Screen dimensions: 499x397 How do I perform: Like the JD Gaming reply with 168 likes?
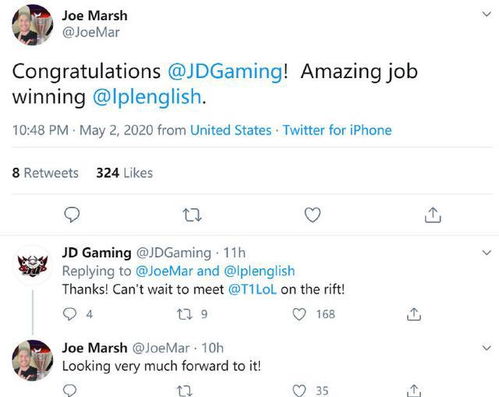click(x=299, y=314)
